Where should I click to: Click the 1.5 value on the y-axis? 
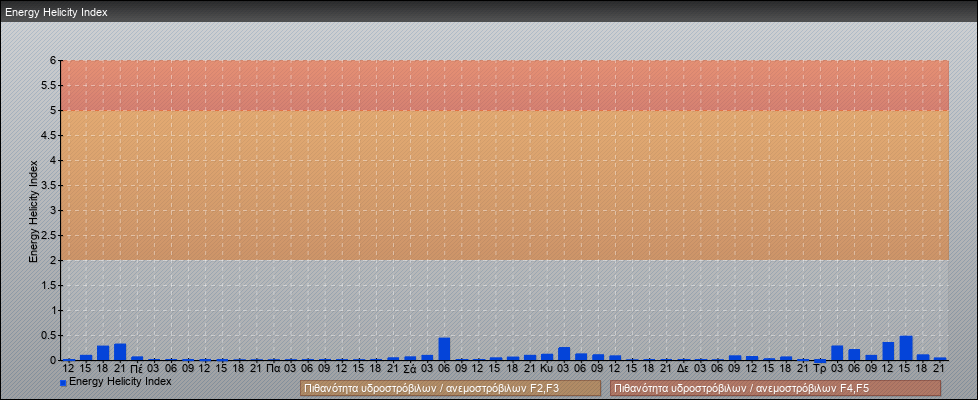pos(49,285)
